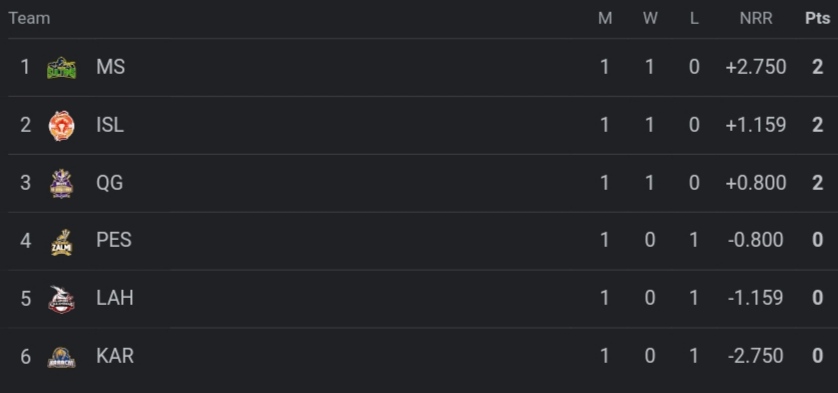838x393 pixels.
Task: Sort by the Pts column header
Action: coord(818,18)
